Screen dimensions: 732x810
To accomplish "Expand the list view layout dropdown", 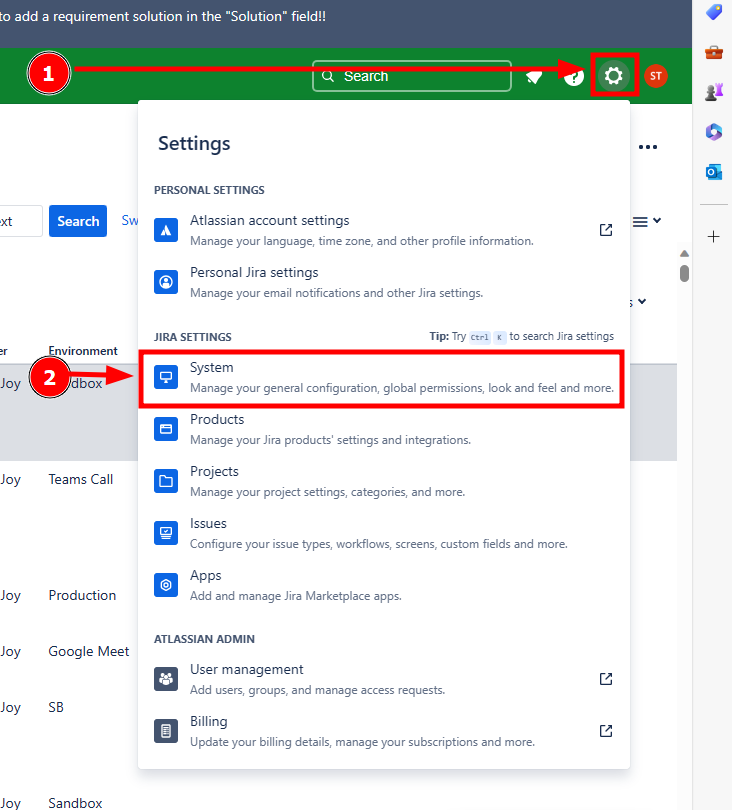I will tap(647, 221).
